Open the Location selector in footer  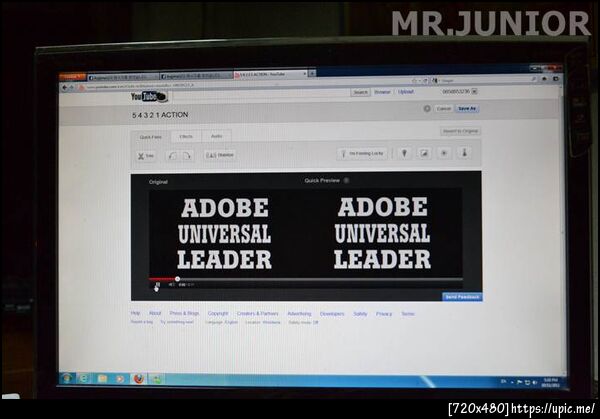click(262, 322)
